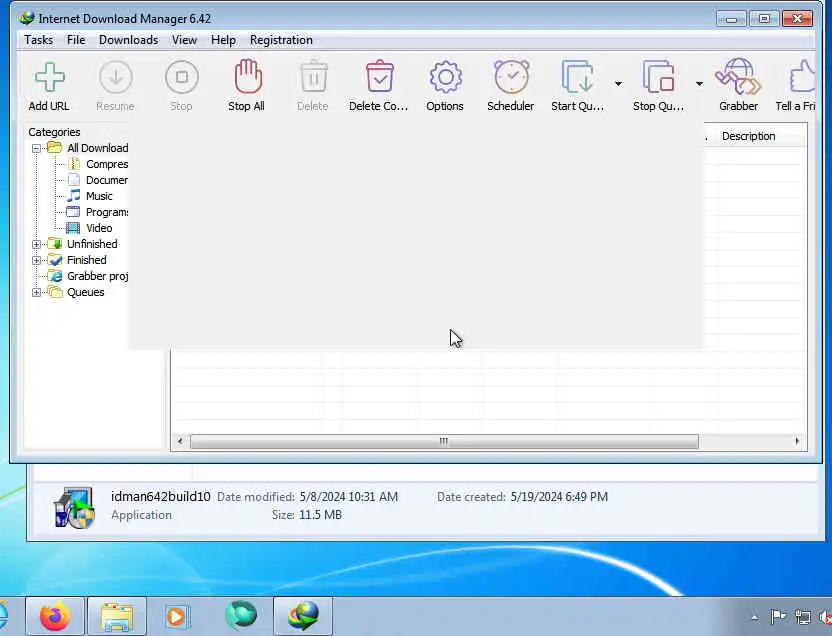Screen dimensions: 832x636
Task: Click the Resume download icon
Action: click(x=116, y=77)
